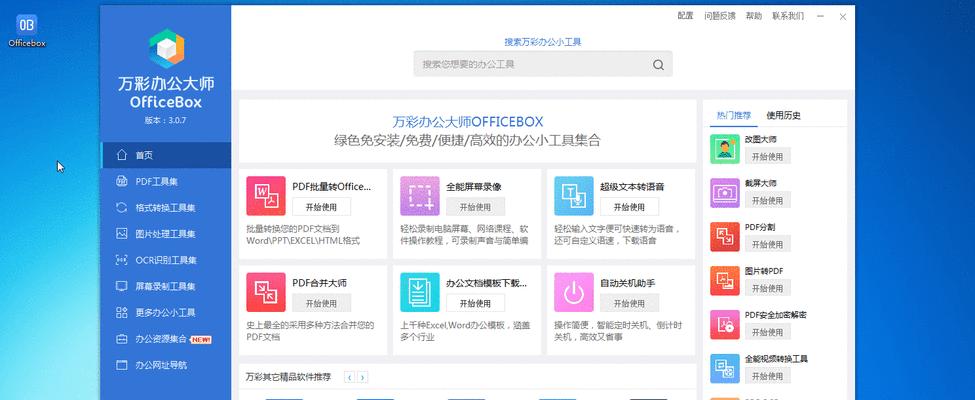Click the 超级文本转语音 tool icon

pyautogui.click(x=573, y=196)
